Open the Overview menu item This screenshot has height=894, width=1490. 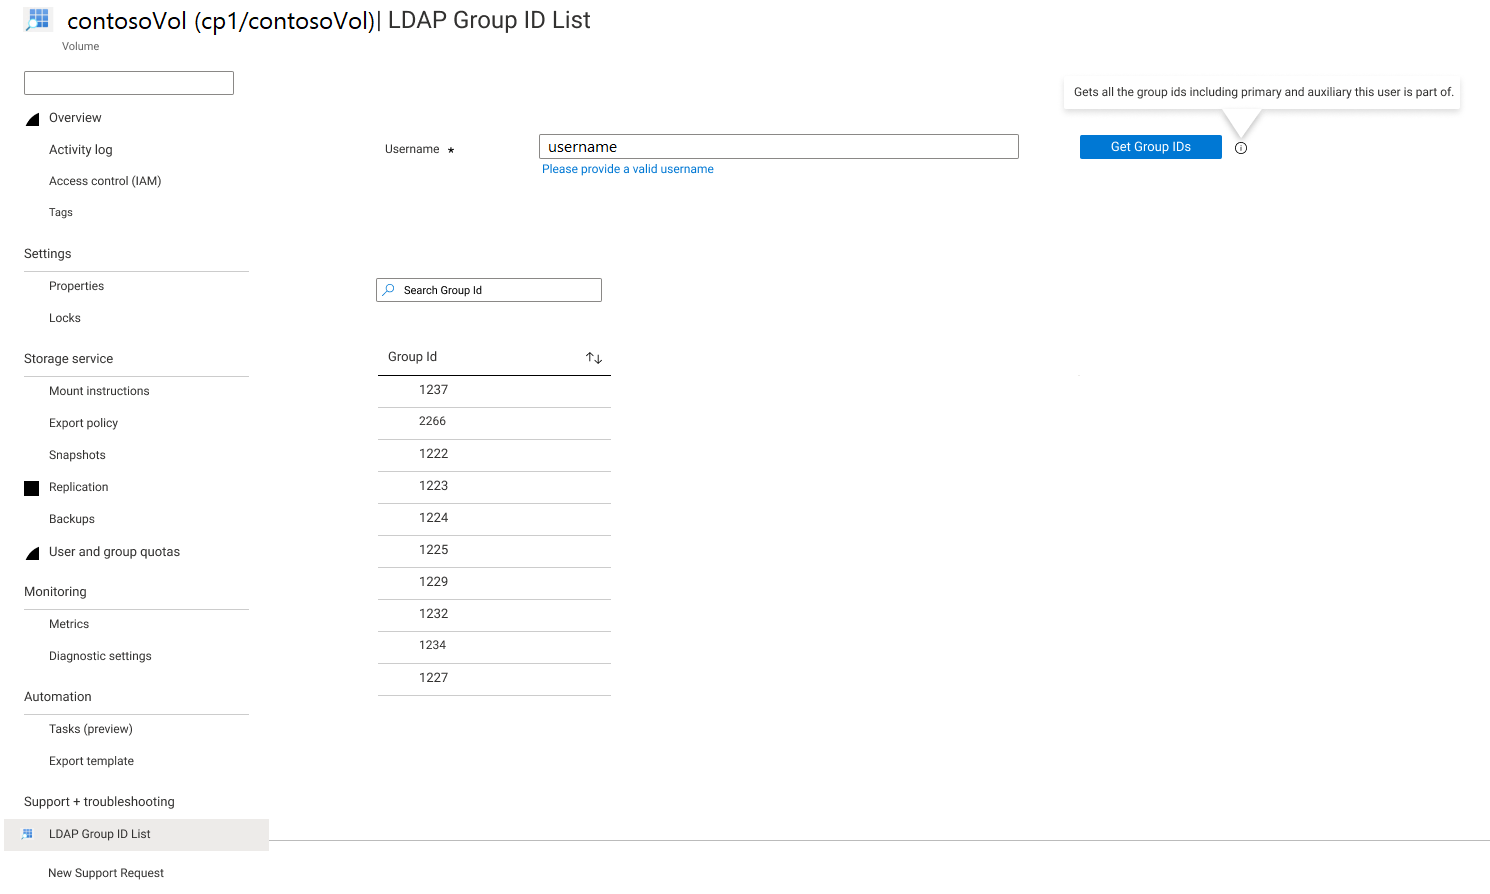75,118
